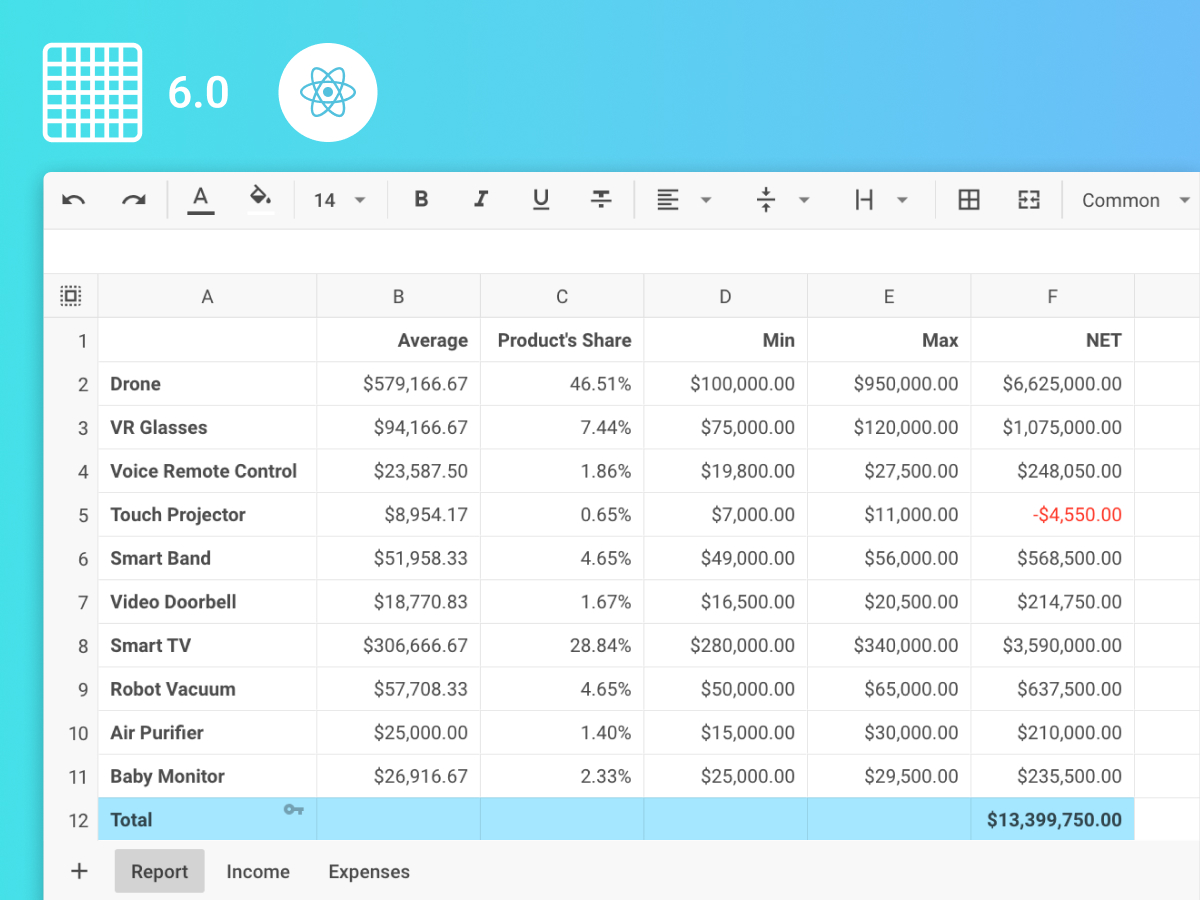Click the Max header cell
1200x900 pixels.
pyautogui.click(x=889, y=340)
